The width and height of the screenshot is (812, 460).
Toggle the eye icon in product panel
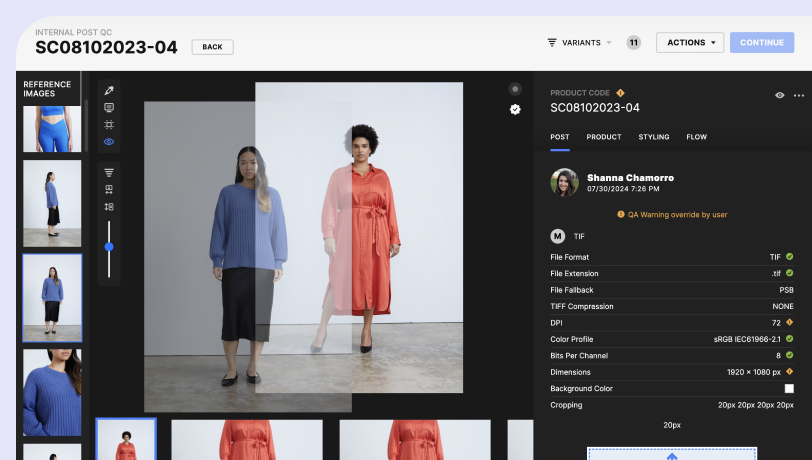click(x=779, y=95)
